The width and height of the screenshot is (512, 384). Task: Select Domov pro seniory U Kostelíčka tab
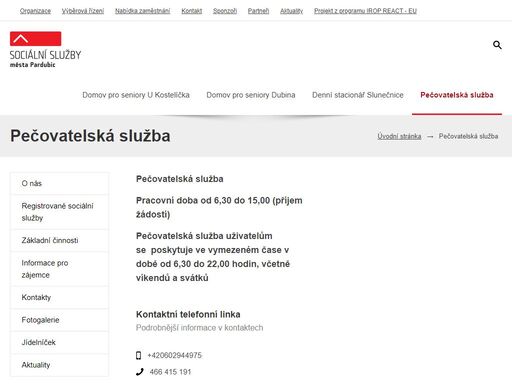click(136, 95)
